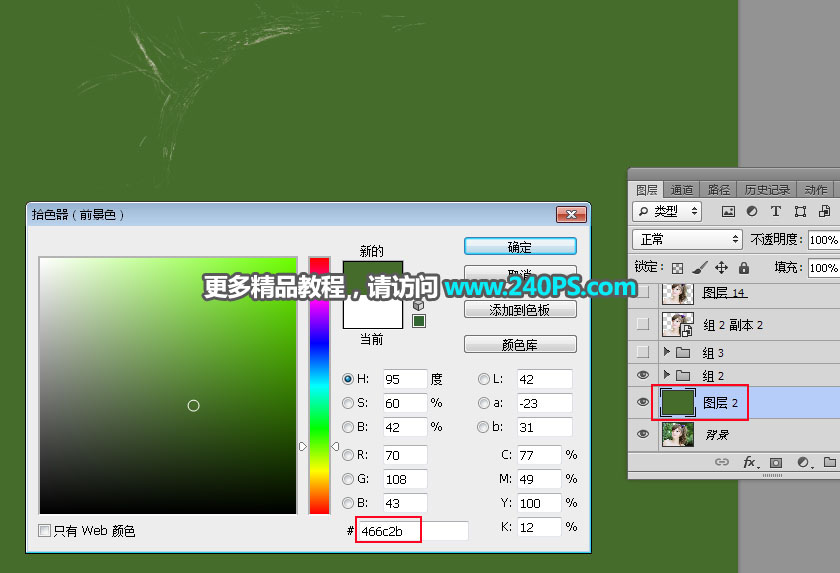840x573 pixels.
Task: Click the H value field 95
Action: pos(405,379)
